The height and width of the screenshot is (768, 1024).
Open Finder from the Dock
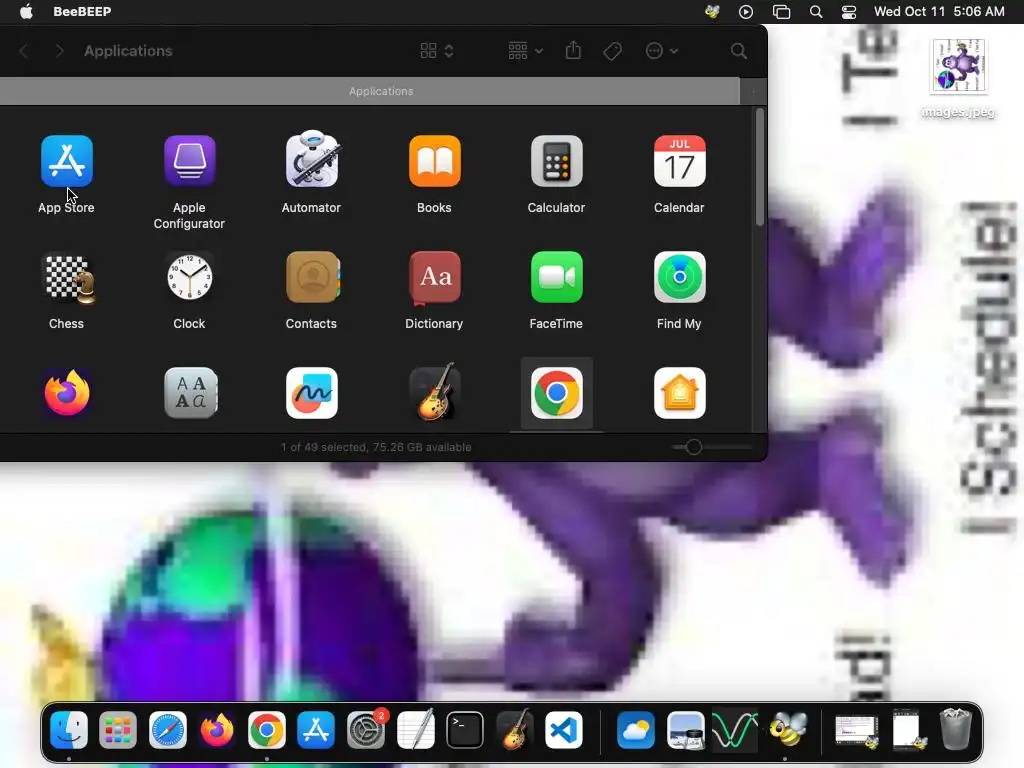[69, 729]
